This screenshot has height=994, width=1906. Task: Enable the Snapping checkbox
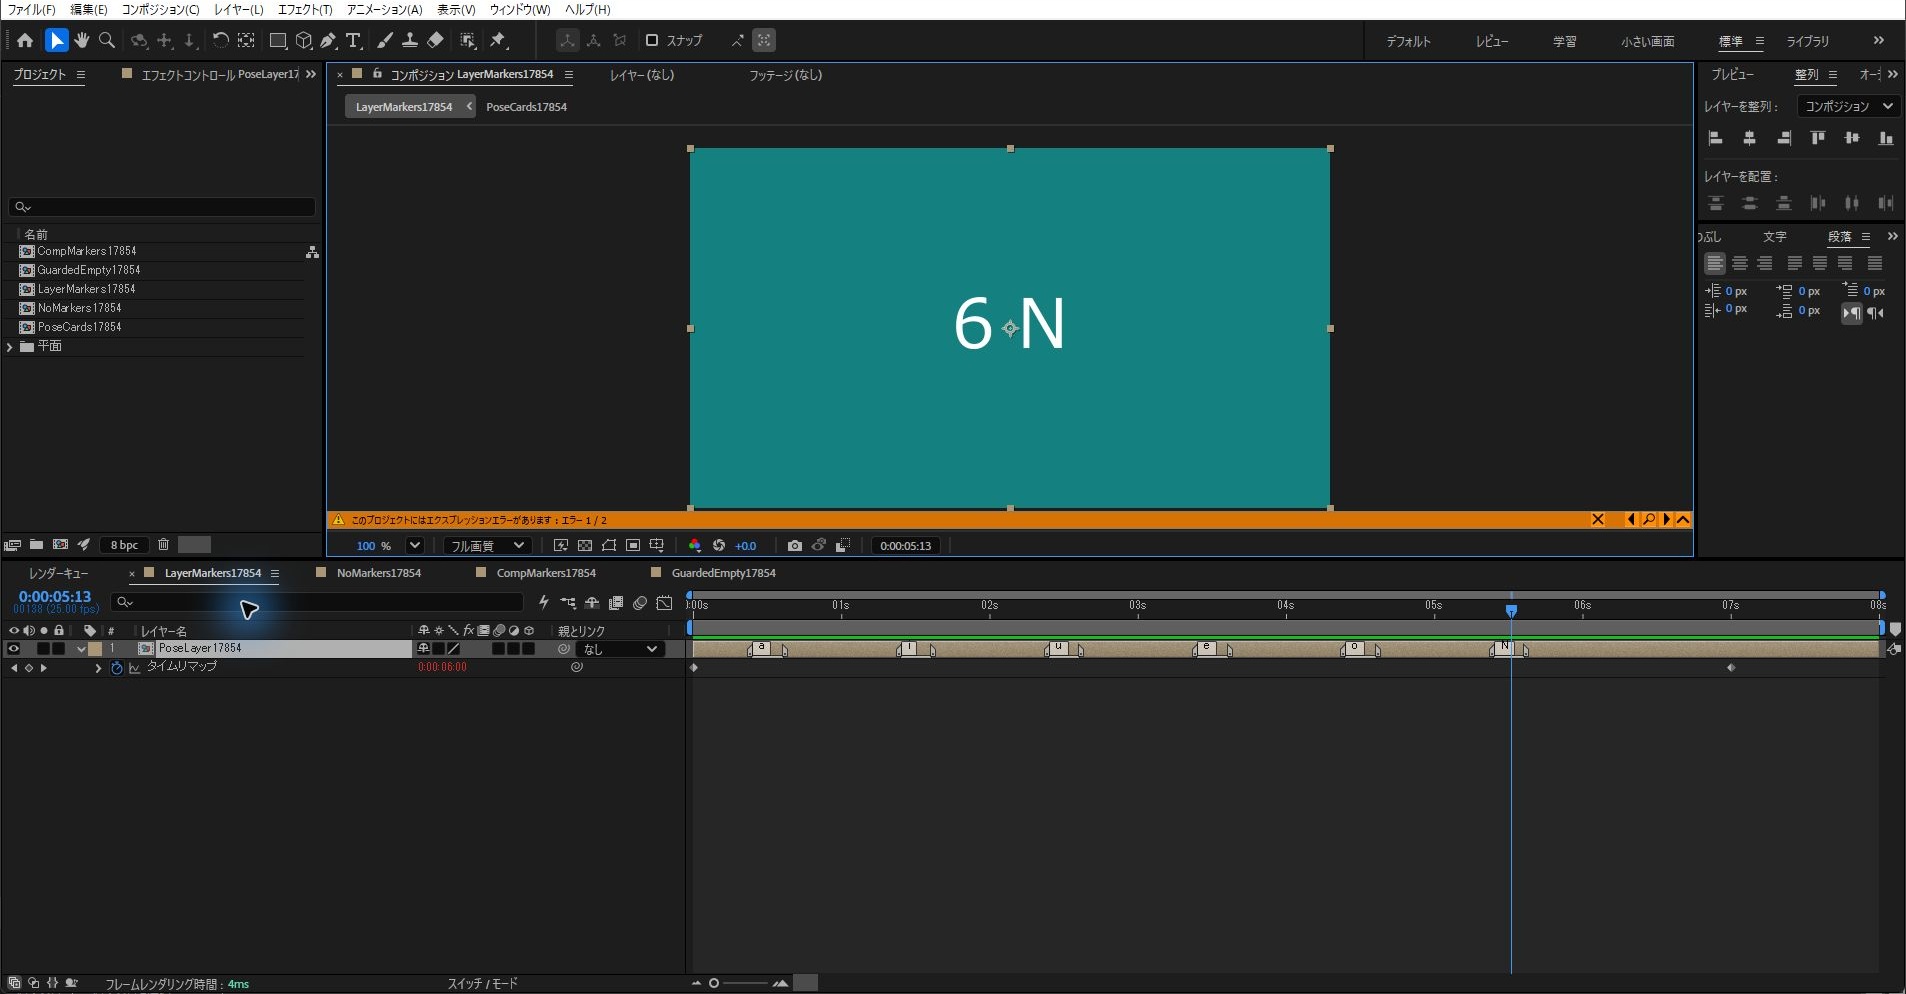click(x=652, y=40)
